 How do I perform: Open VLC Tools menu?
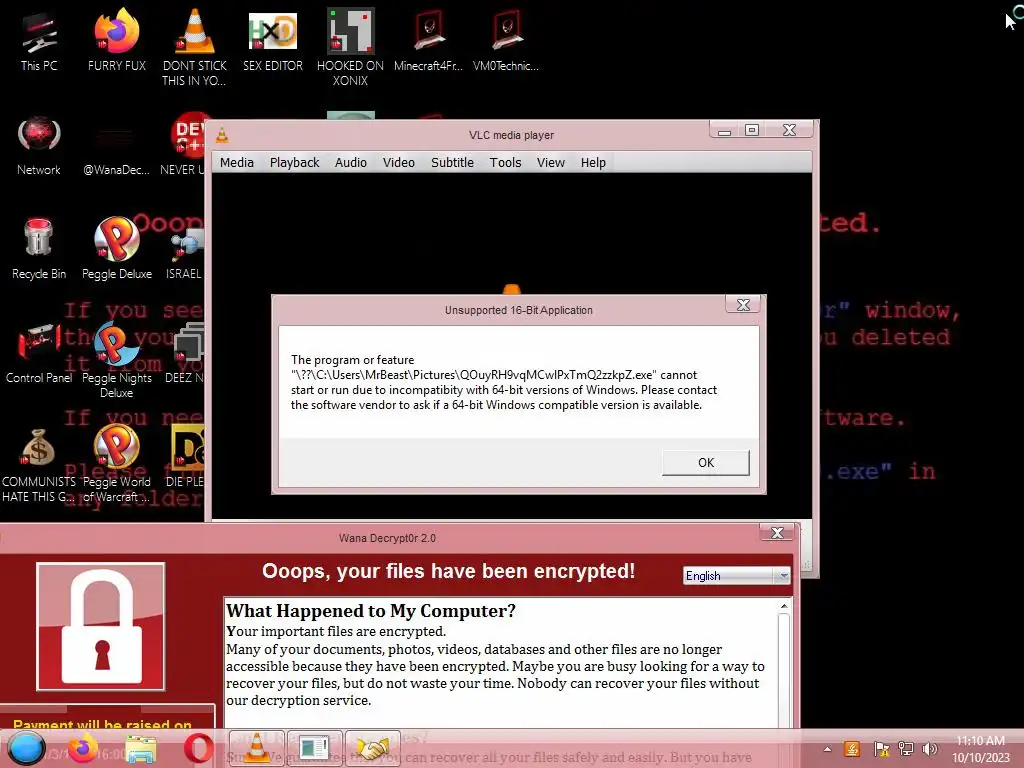[x=505, y=163]
